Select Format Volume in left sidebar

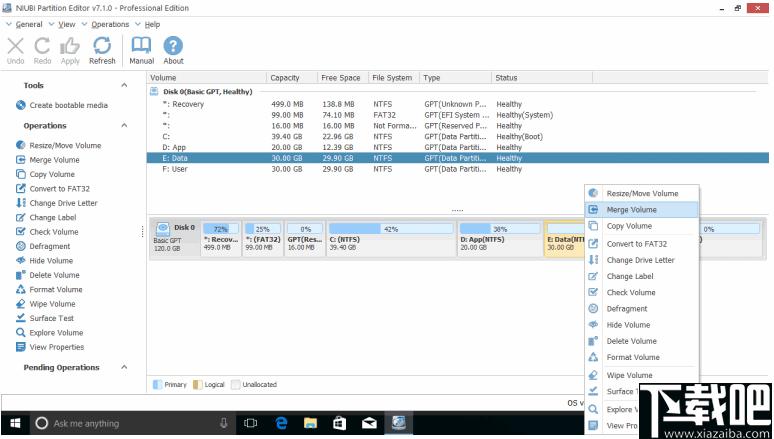click(49, 289)
